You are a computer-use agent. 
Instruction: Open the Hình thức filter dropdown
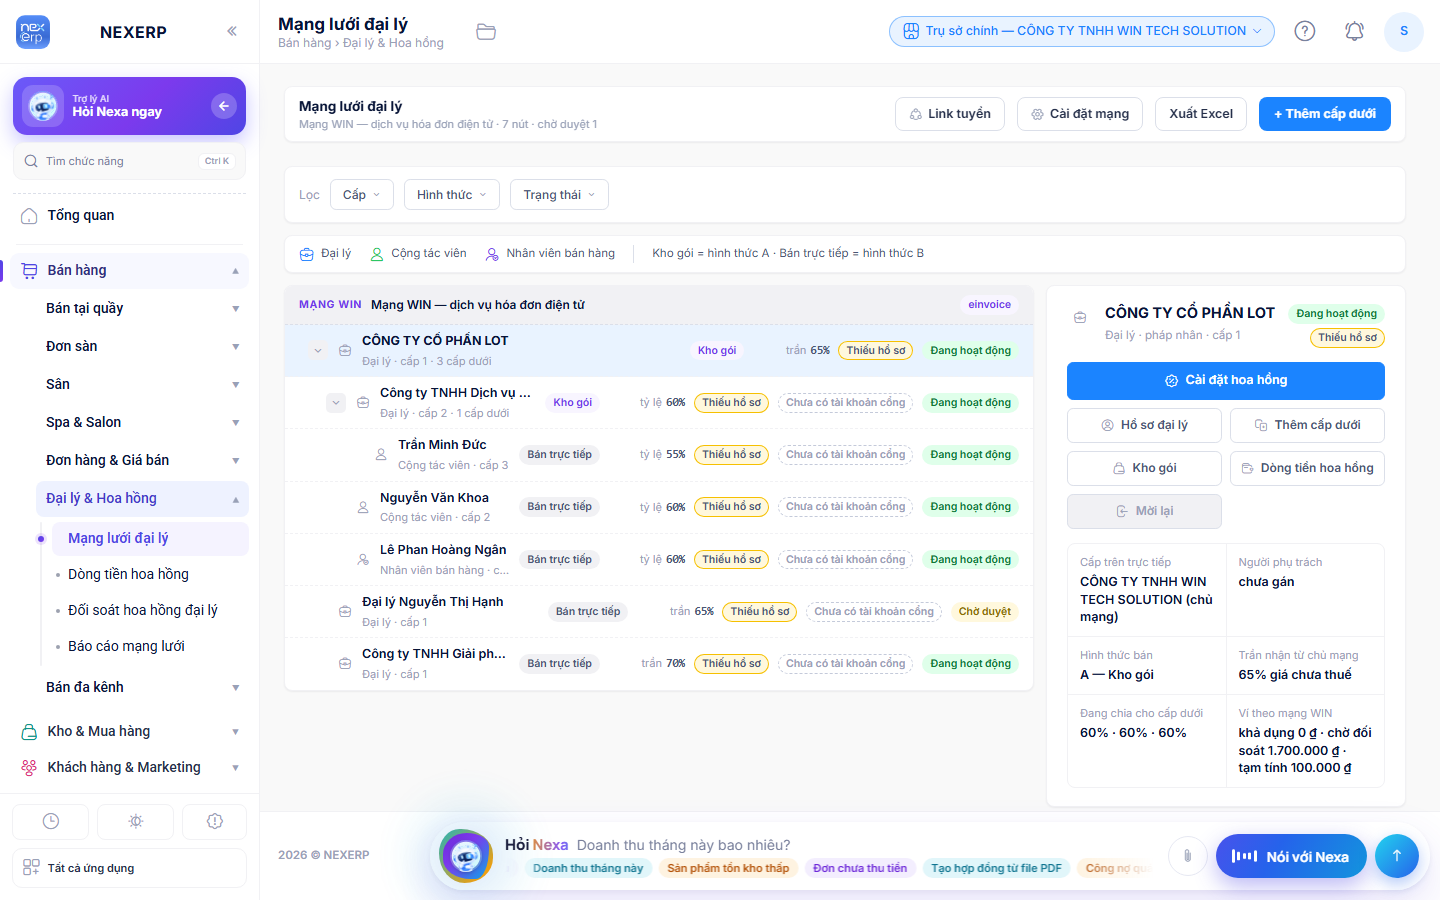pyautogui.click(x=452, y=195)
